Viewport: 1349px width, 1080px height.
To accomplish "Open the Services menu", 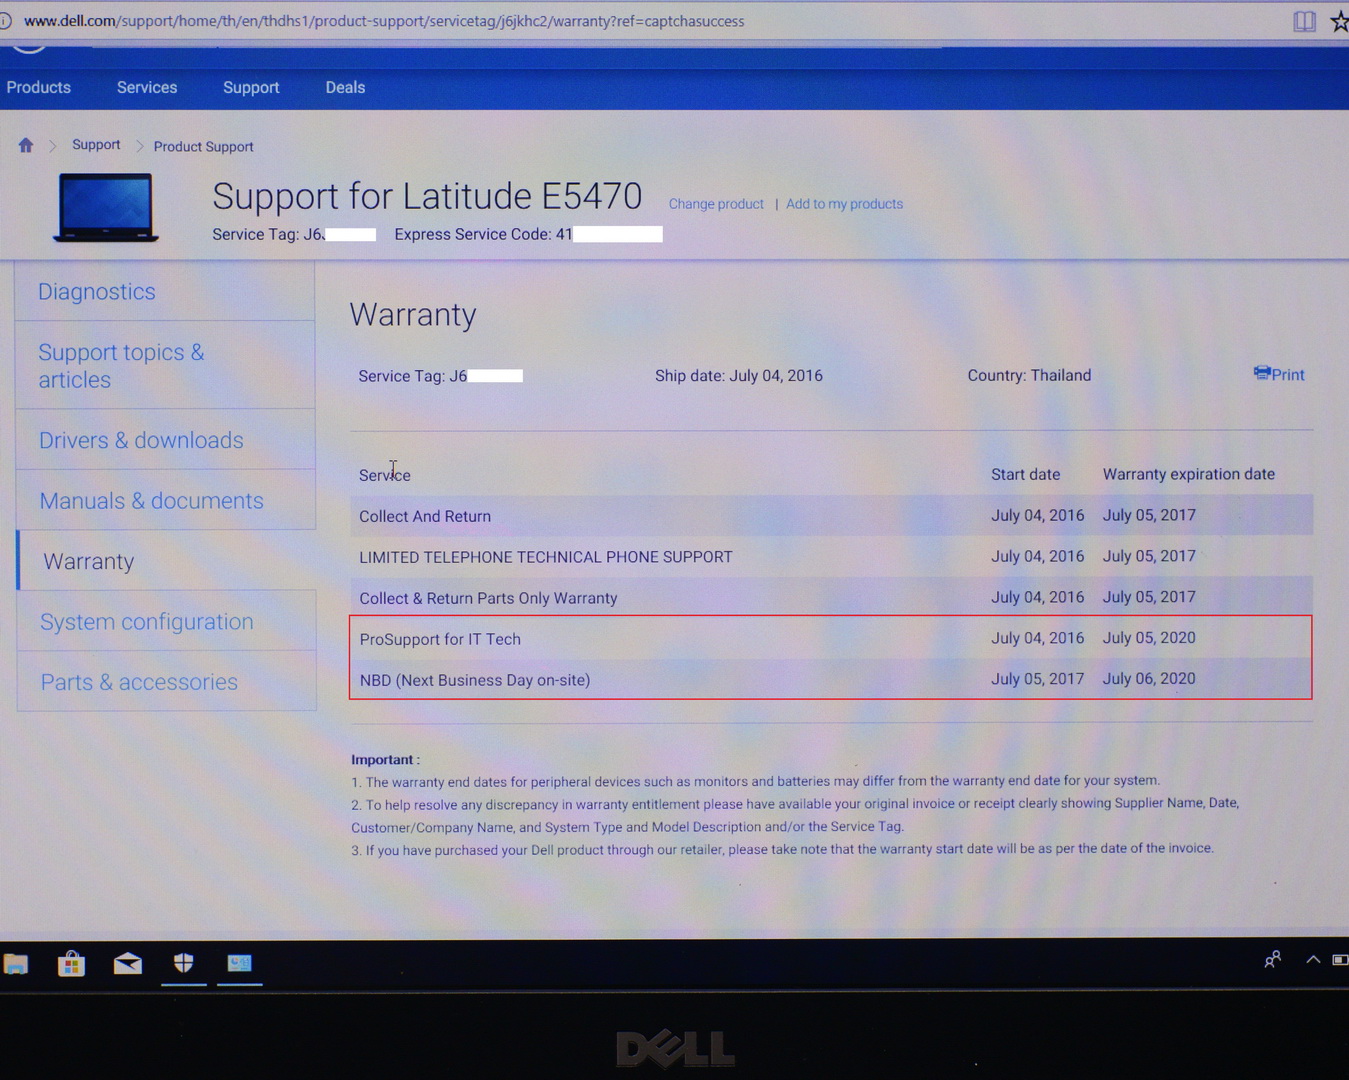I will pyautogui.click(x=147, y=87).
